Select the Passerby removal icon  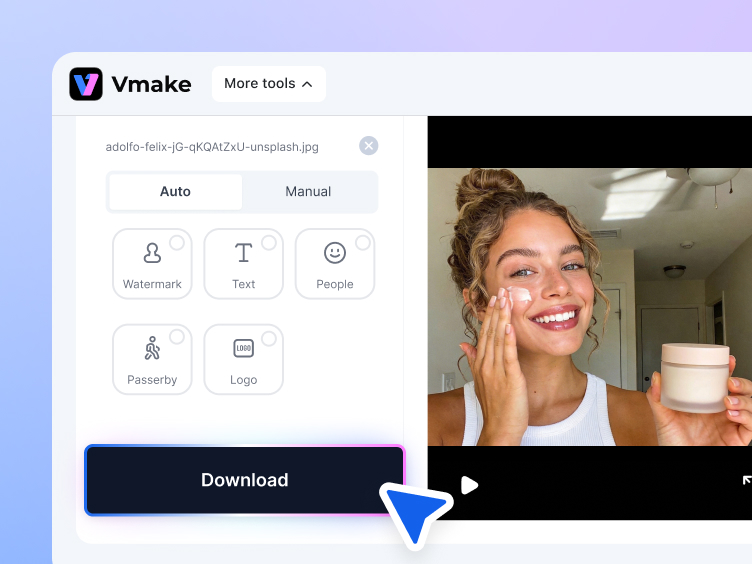coord(152,349)
